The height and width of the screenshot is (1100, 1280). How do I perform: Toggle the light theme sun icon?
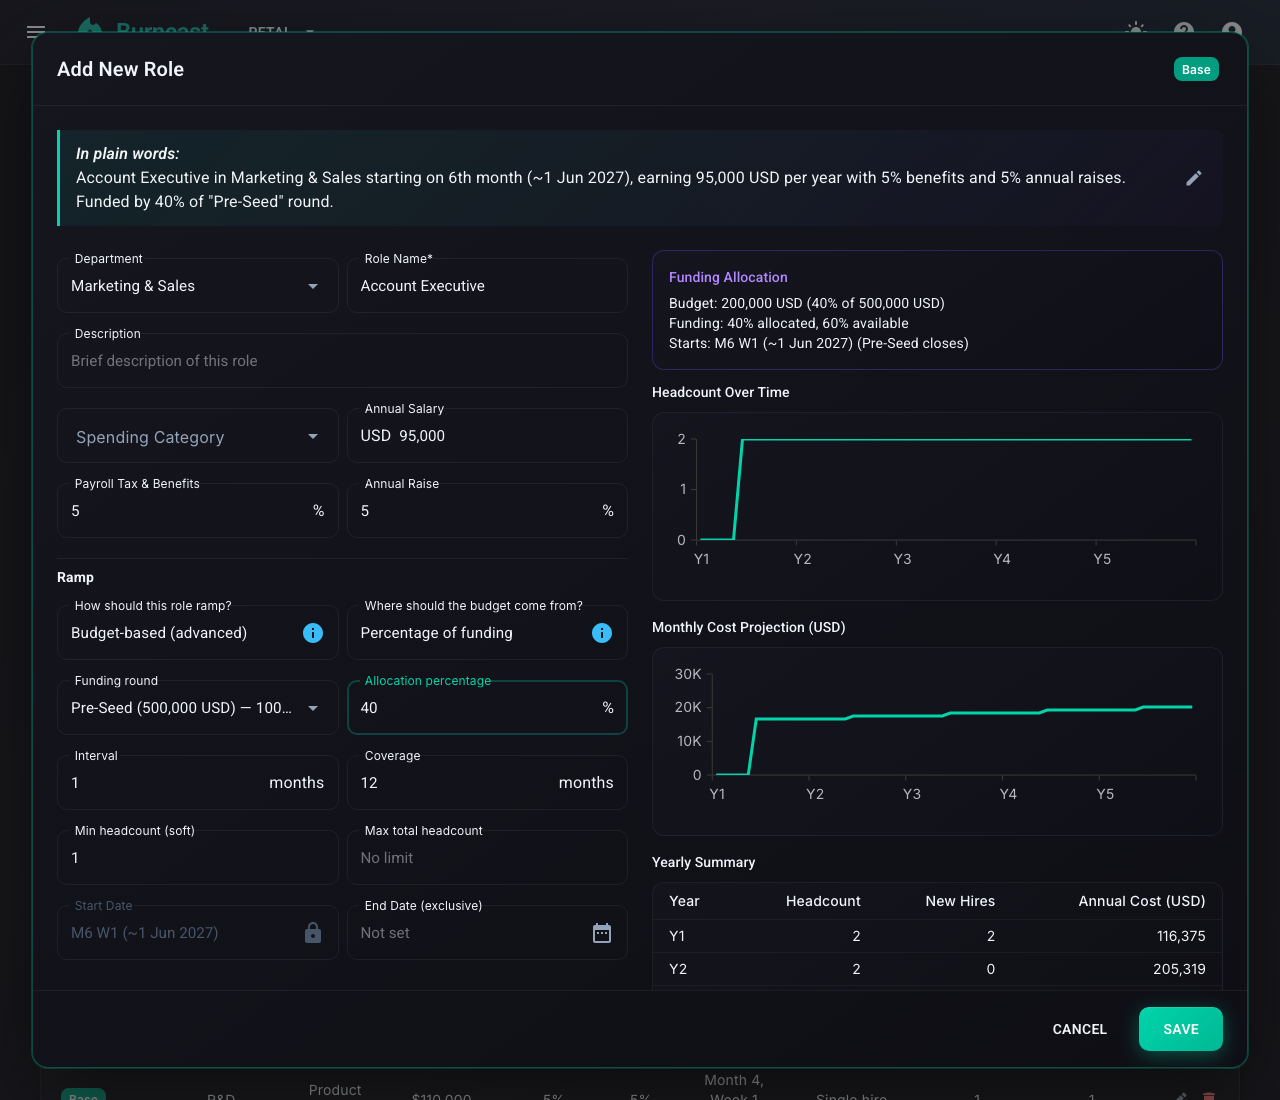tap(1136, 31)
